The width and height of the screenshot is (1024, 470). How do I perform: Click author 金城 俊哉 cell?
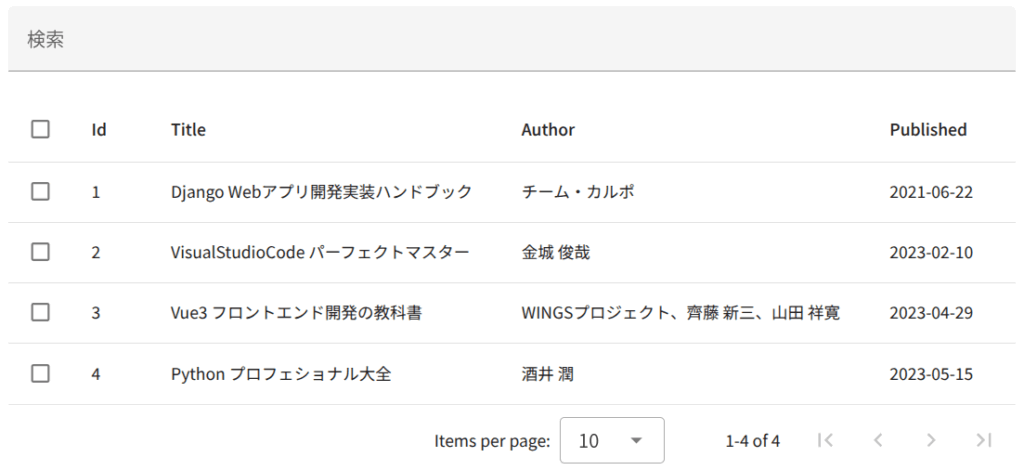pyautogui.click(x=556, y=252)
